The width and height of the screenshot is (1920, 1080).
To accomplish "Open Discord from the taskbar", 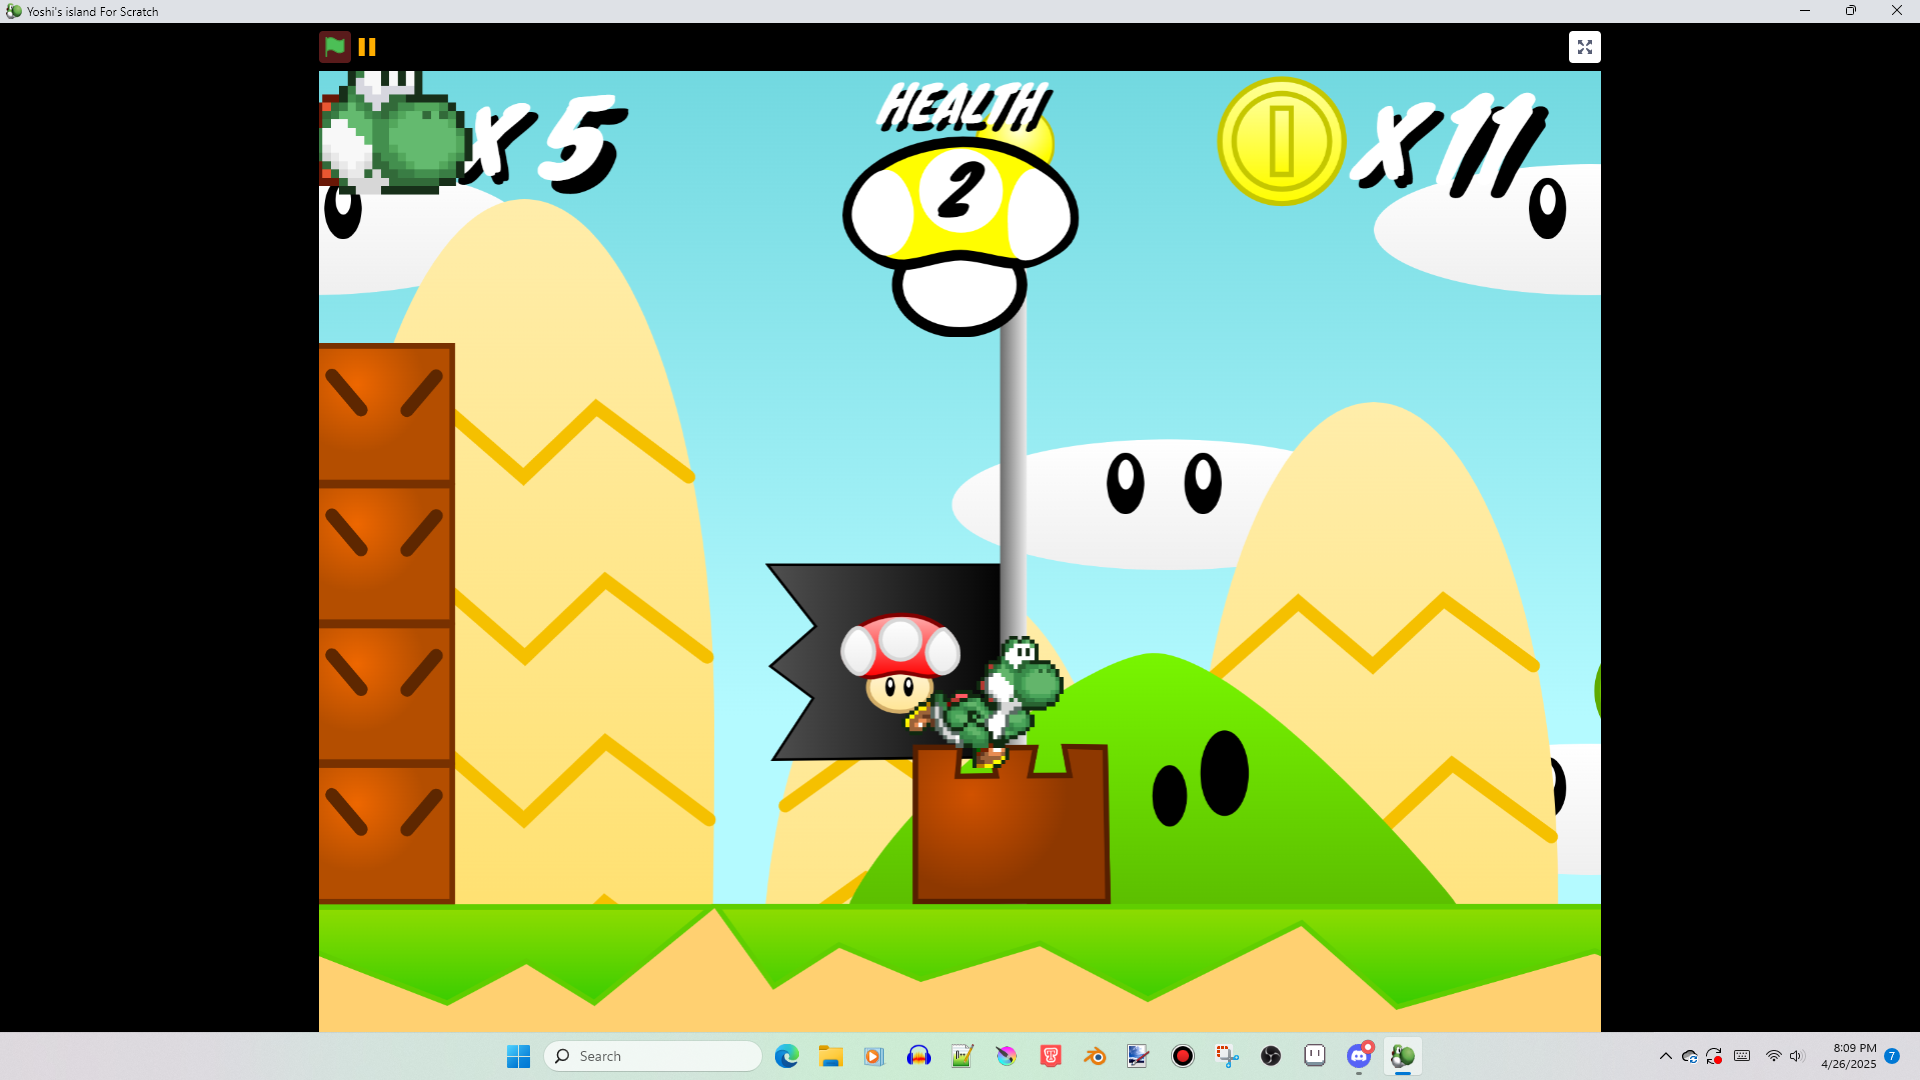I will click(x=1359, y=1056).
